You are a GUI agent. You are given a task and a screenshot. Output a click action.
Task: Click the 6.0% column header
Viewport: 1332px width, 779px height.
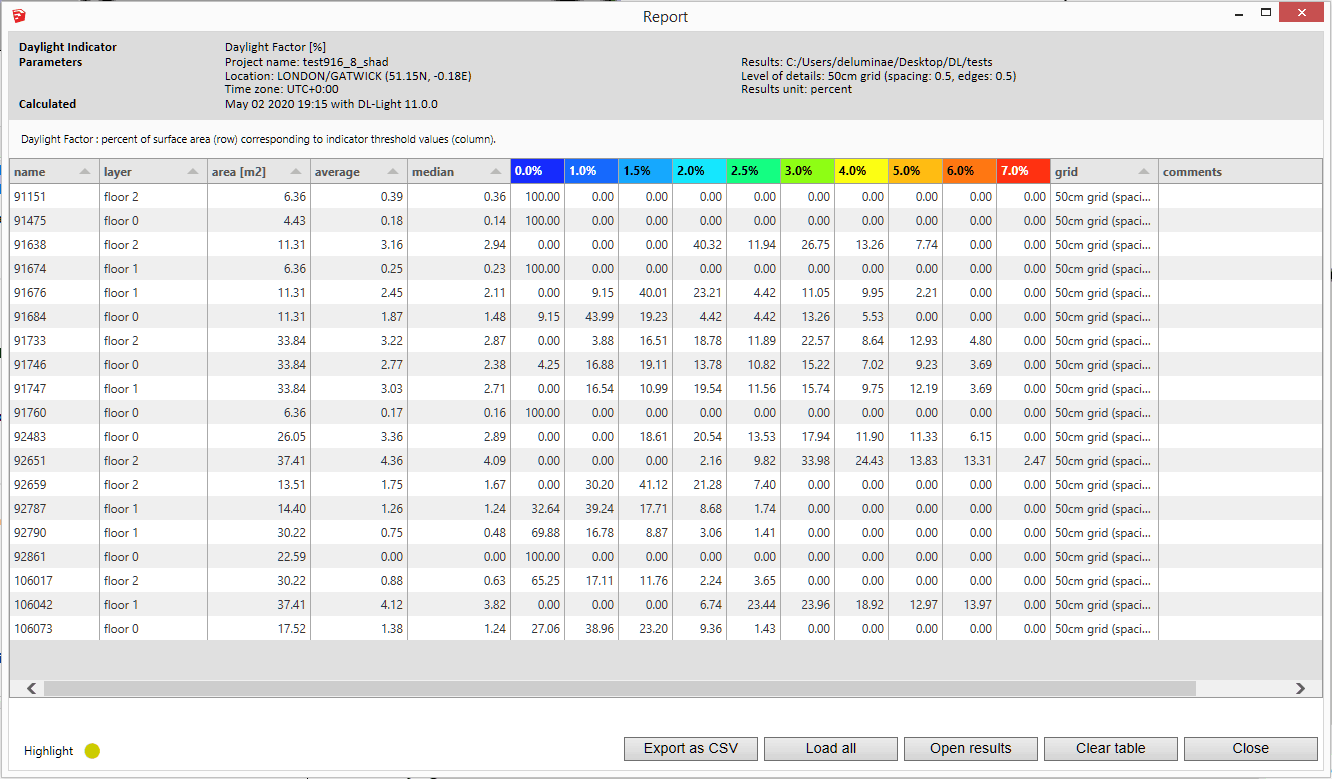tap(969, 171)
